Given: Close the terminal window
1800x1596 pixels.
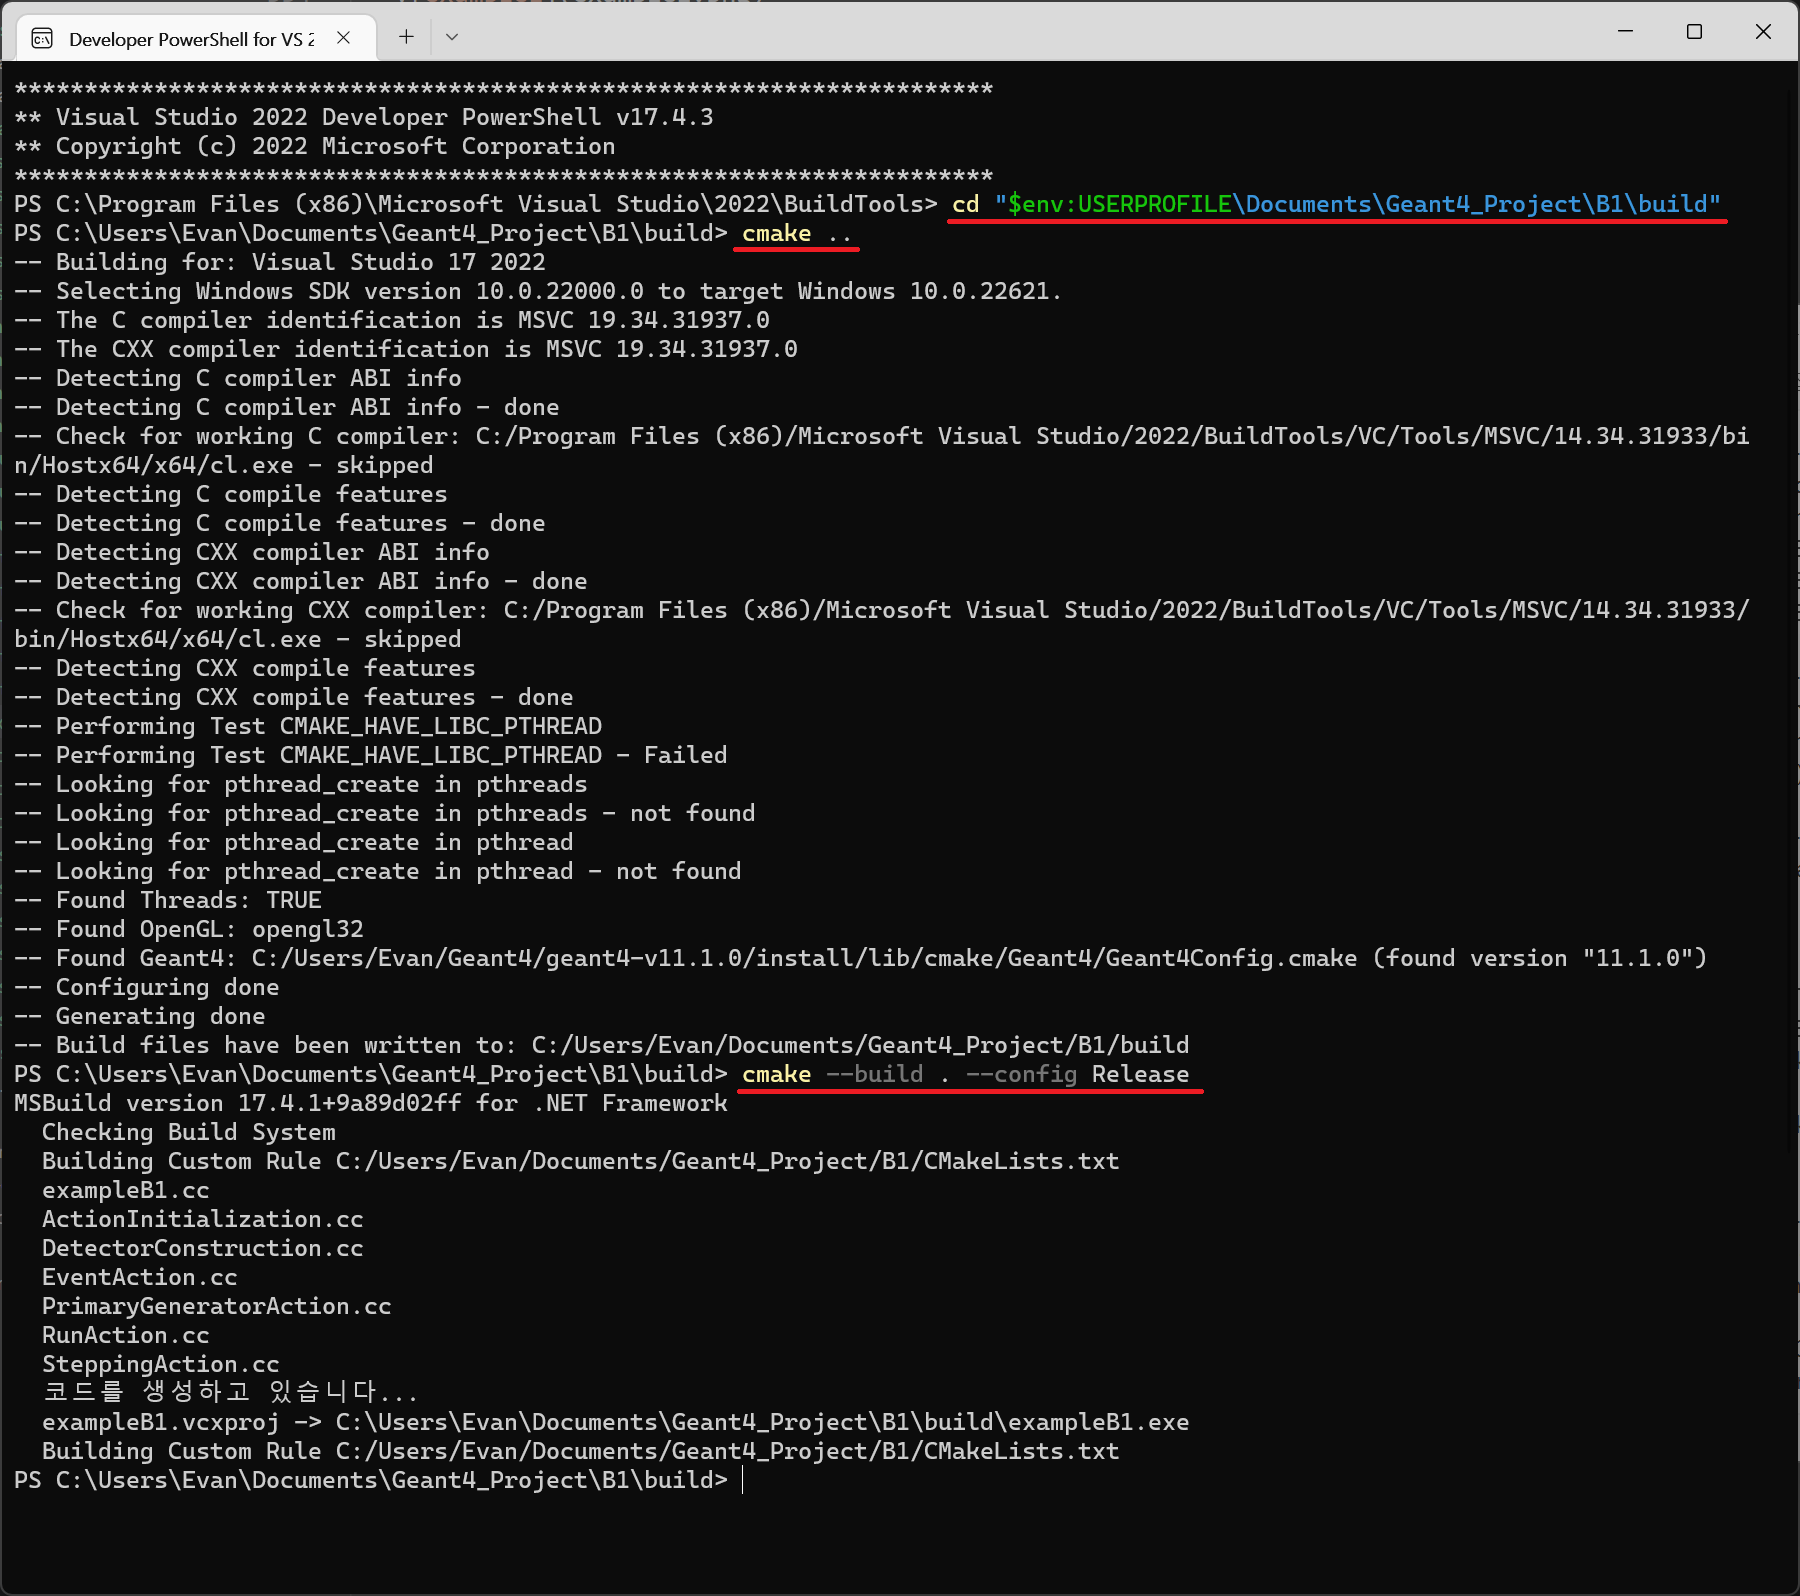Looking at the screenshot, I should pyautogui.click(x=1763, y=32).
